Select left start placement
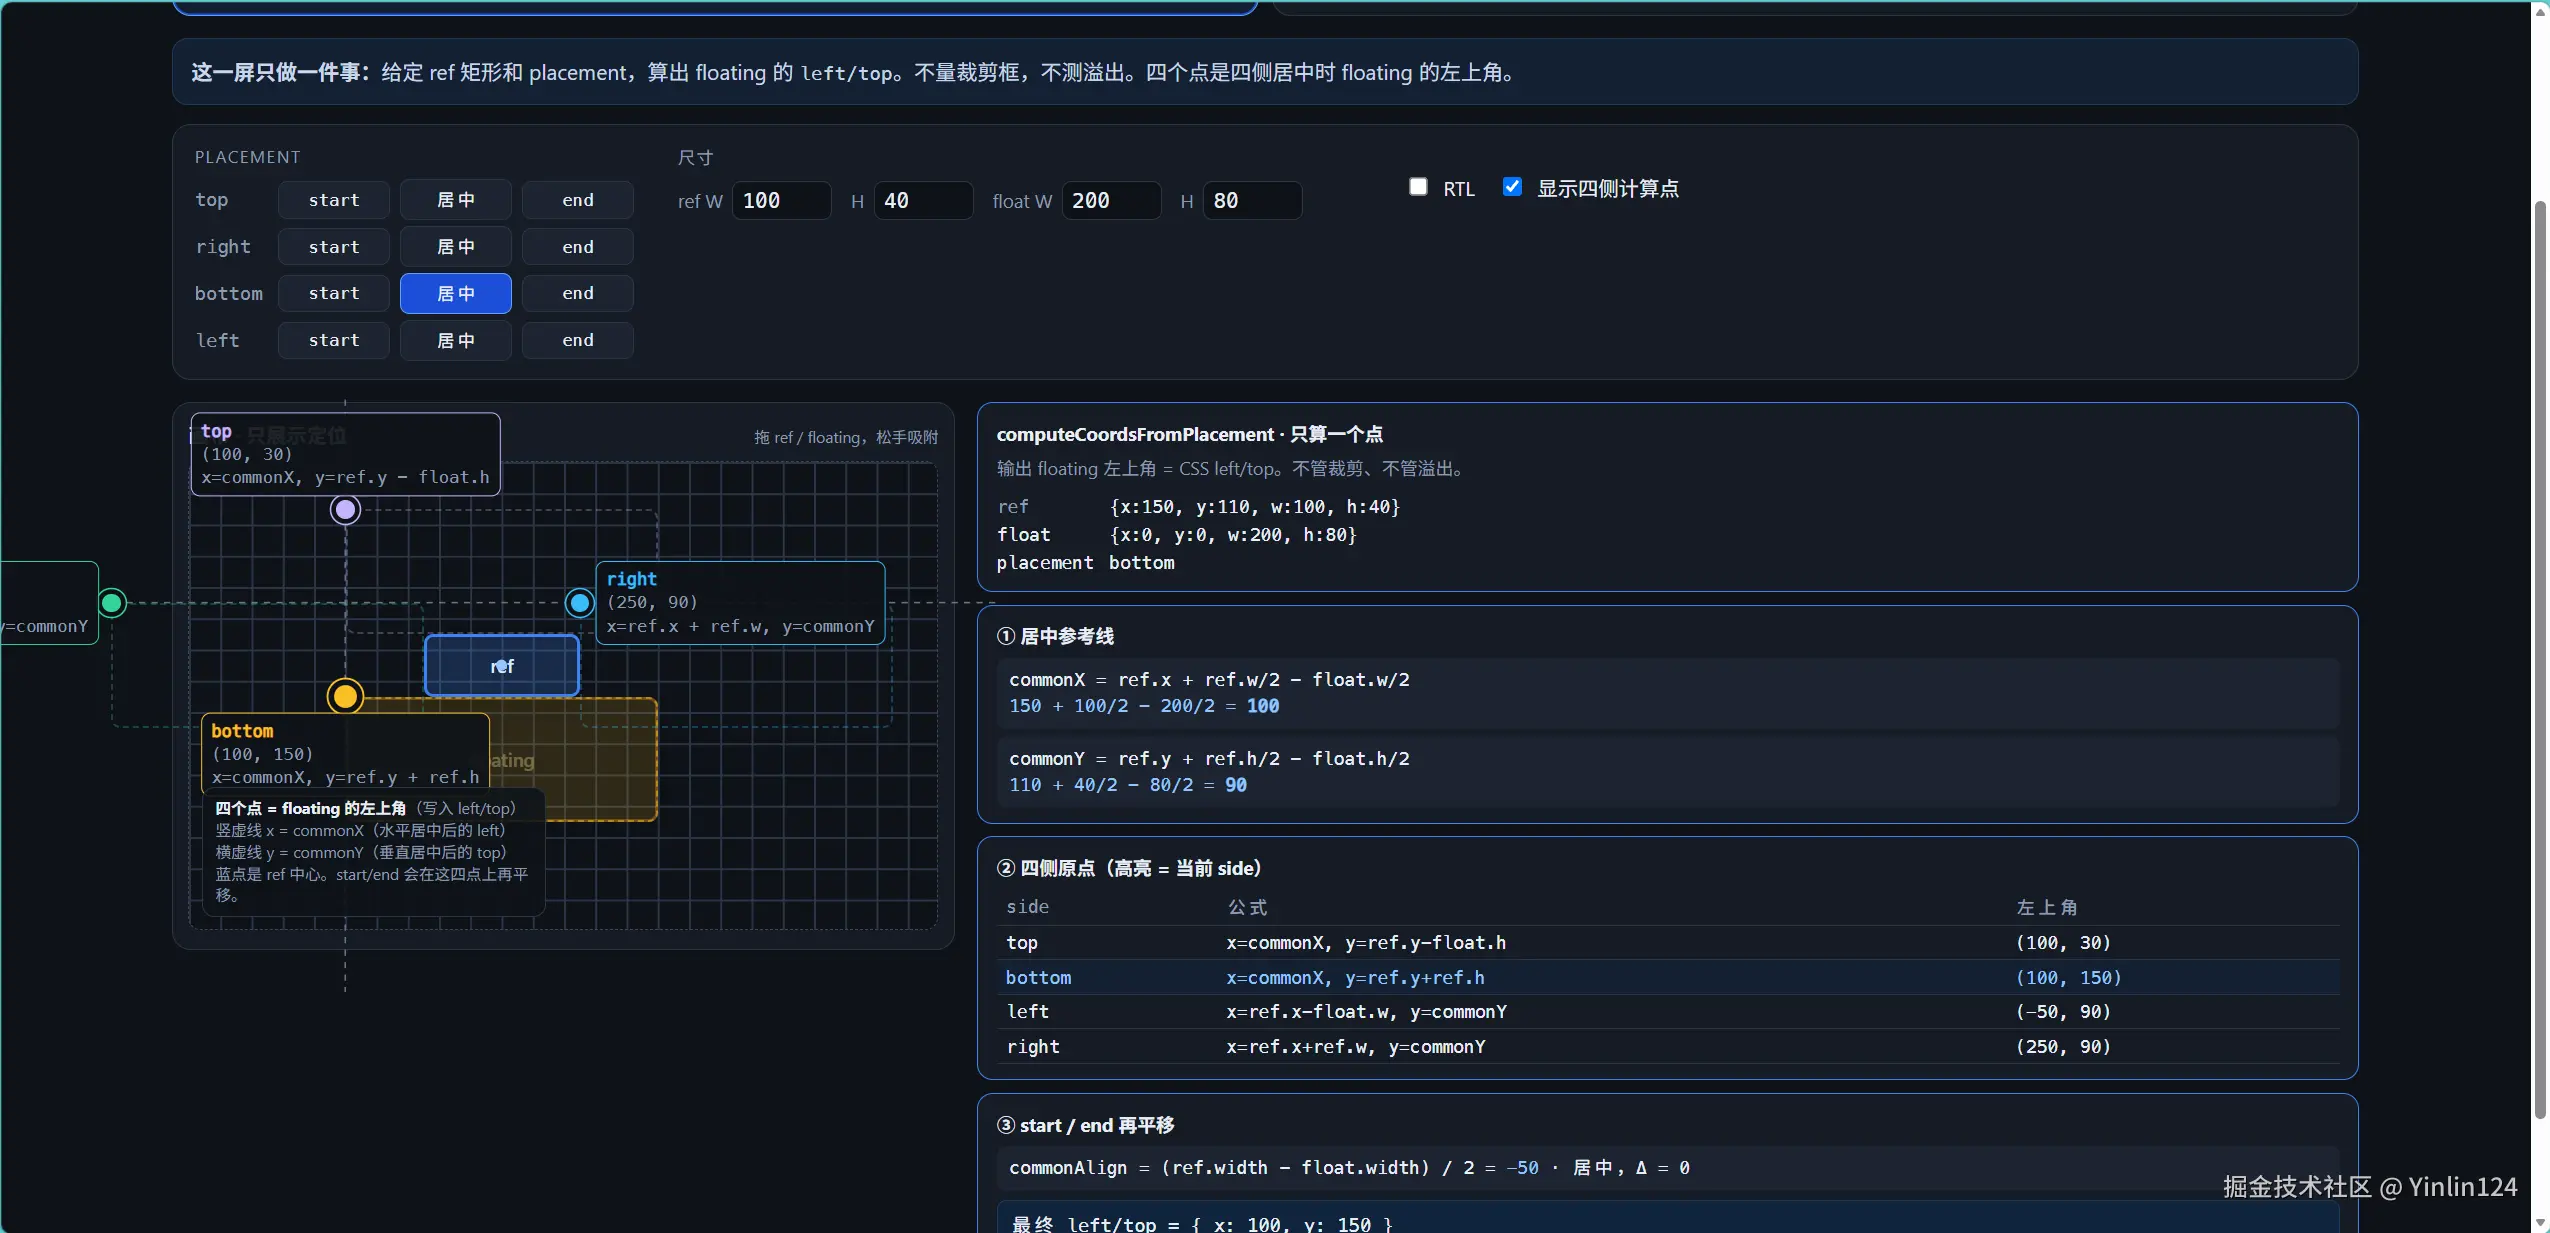 334,340
